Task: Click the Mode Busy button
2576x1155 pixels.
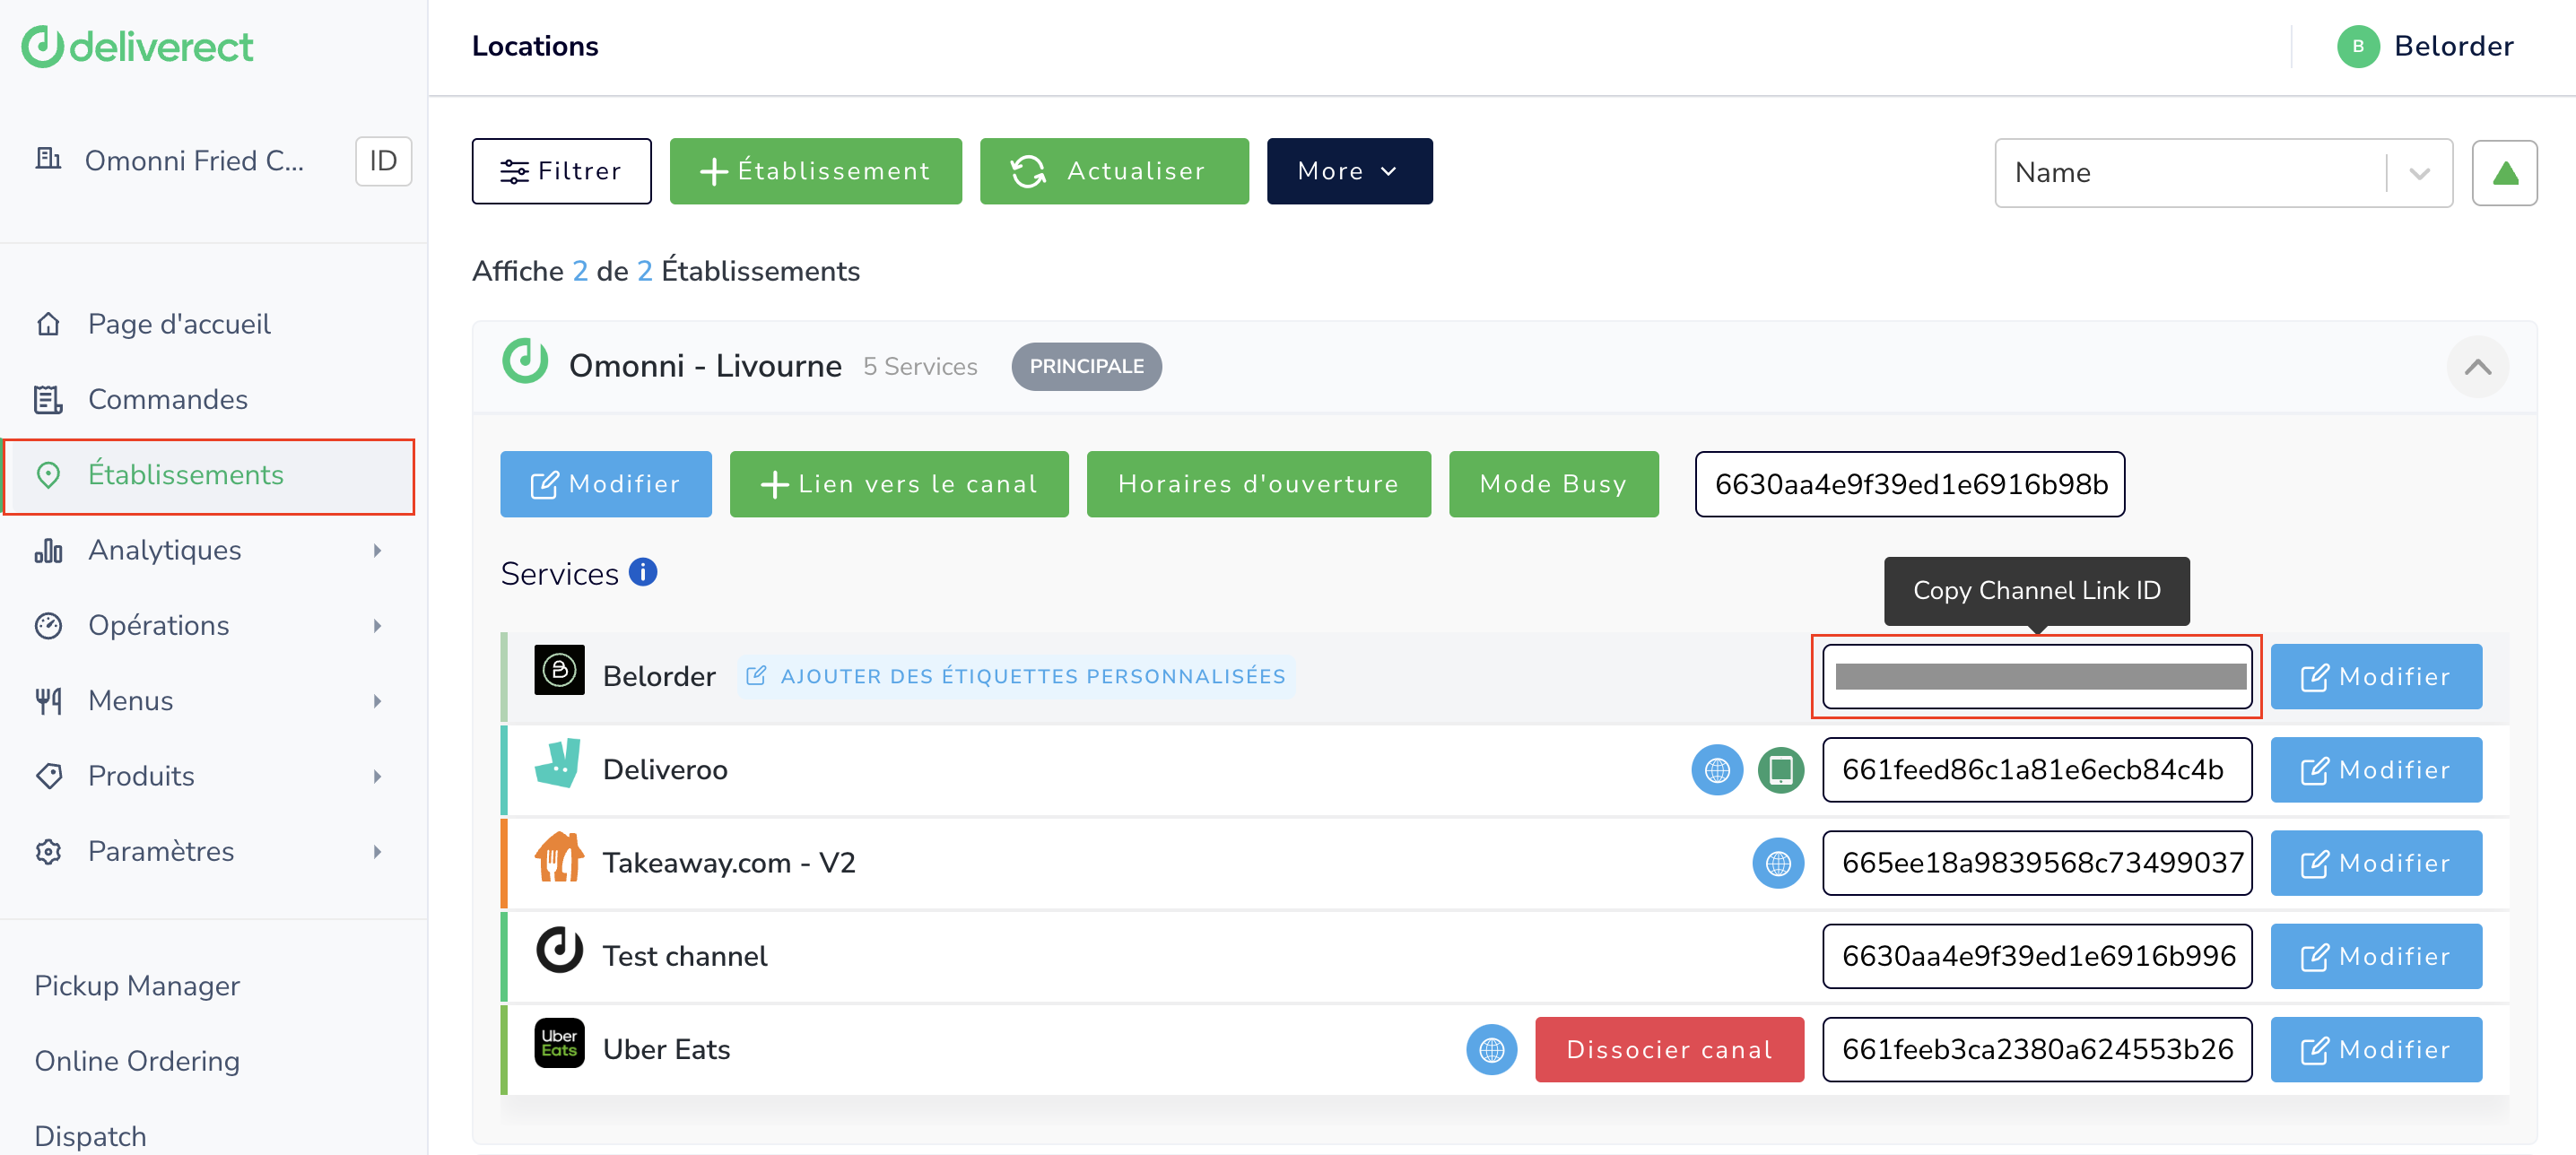Action: [1553, 484]
